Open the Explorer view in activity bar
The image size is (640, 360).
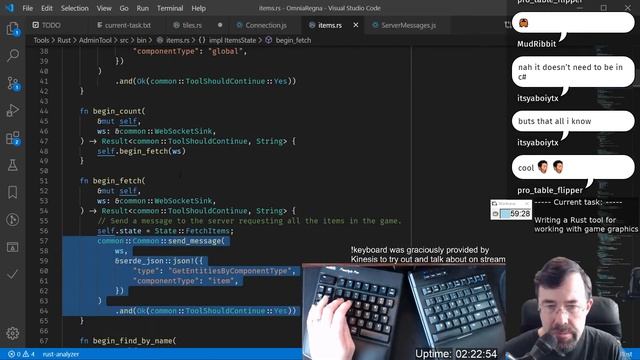(13, 29)
